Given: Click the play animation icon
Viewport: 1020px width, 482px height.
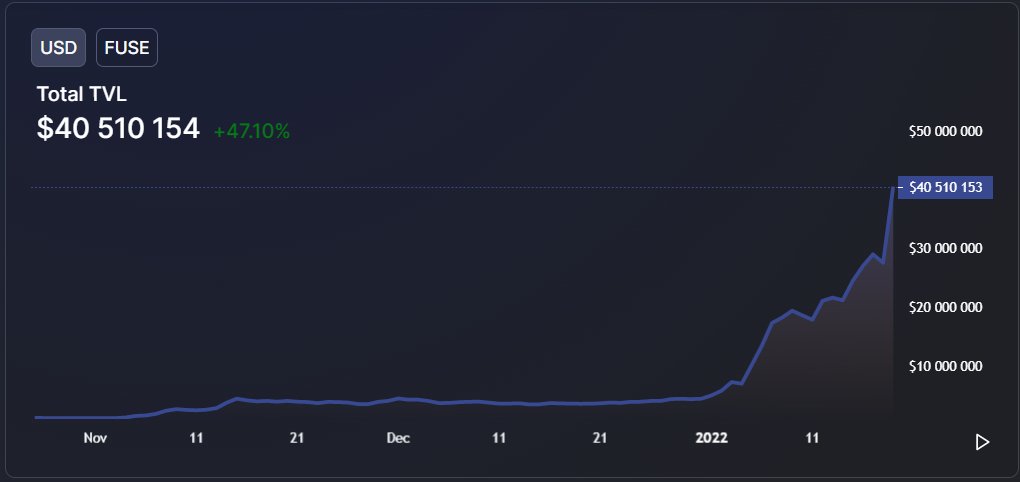Looking at the screenshot, I should coord(982,442).
